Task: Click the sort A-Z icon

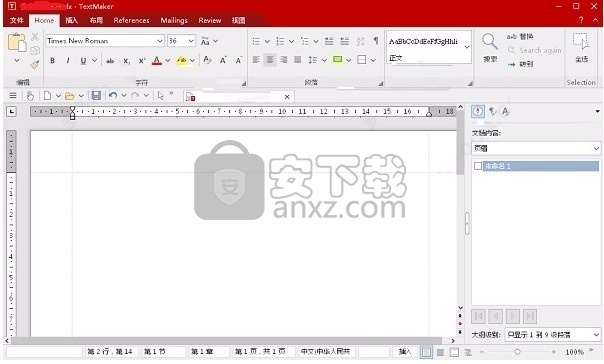Action: pyautogui.click(x=361, y=41)
